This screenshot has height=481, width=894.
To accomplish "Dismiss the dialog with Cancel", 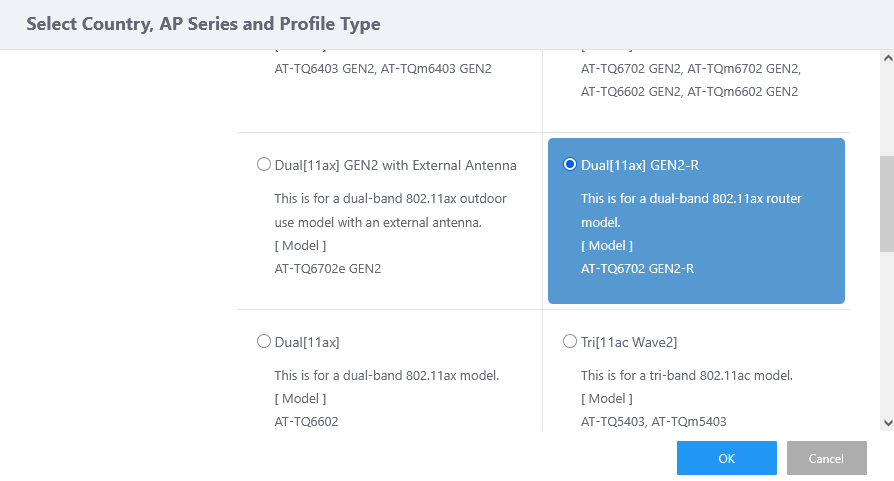I will coord(826,458).
